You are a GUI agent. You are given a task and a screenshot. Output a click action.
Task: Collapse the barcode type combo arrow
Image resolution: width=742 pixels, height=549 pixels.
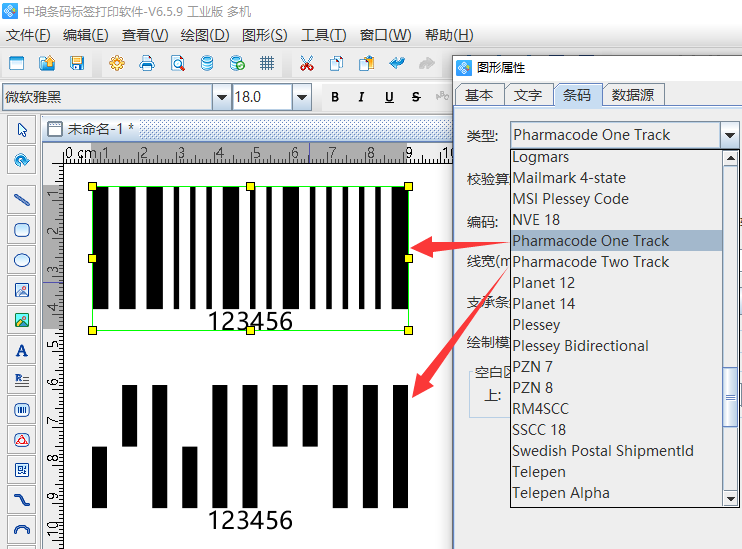click(730, 135)
